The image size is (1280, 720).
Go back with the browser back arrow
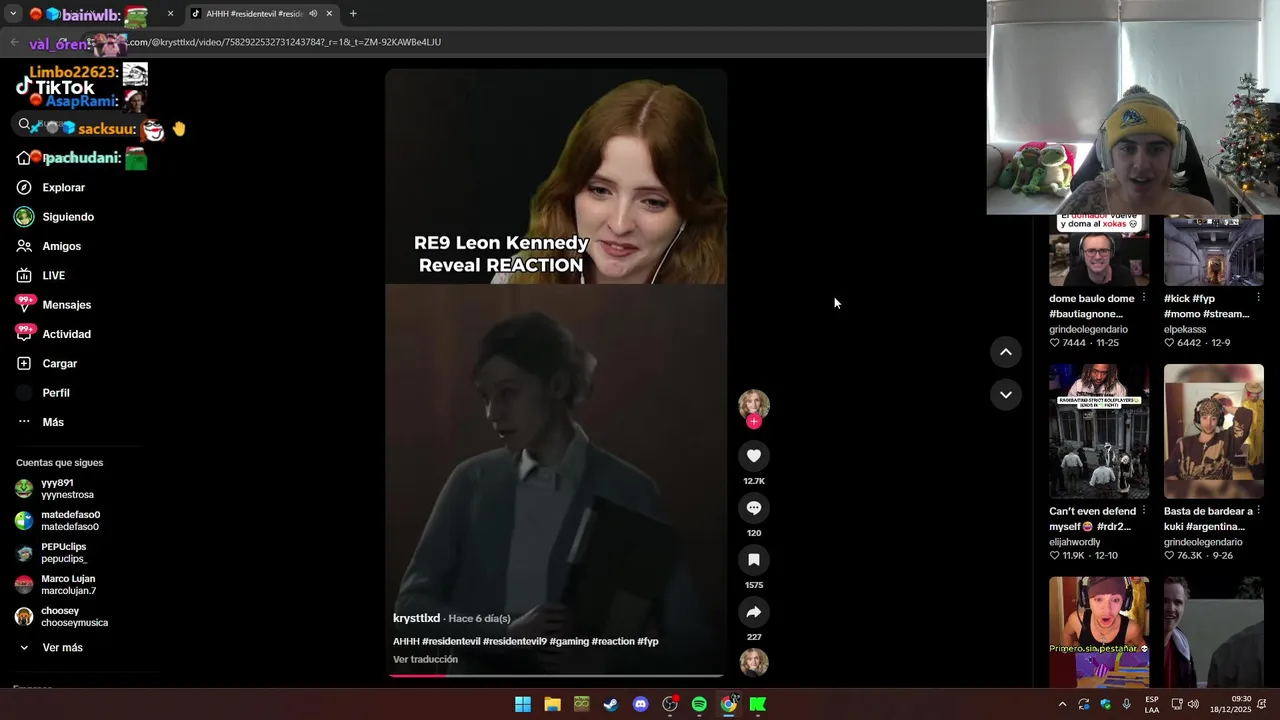tap(14, 42)
